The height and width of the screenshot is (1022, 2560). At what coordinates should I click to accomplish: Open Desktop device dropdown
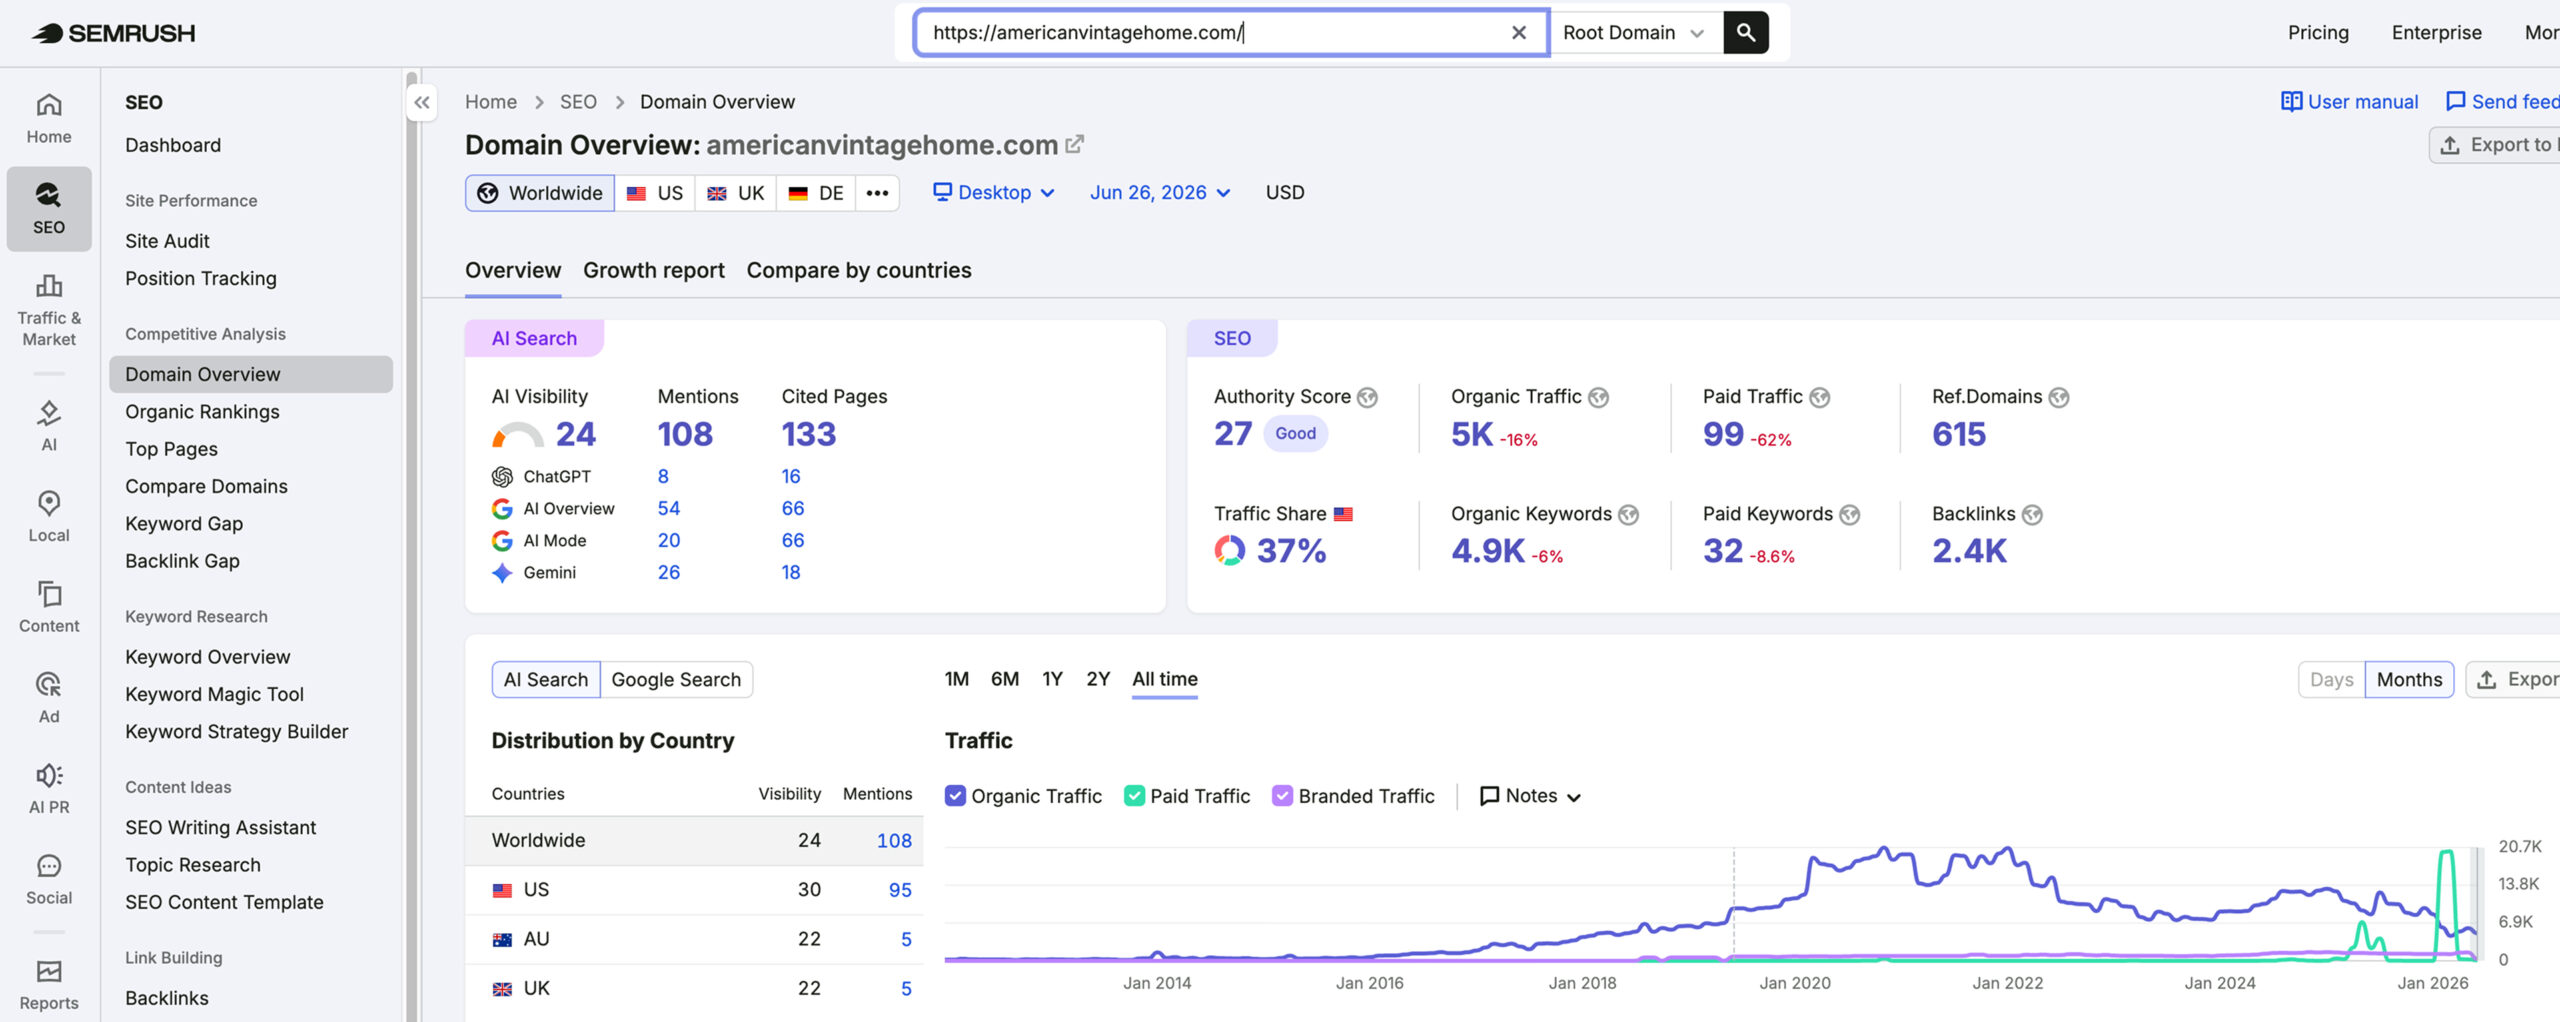pos(993,192)
